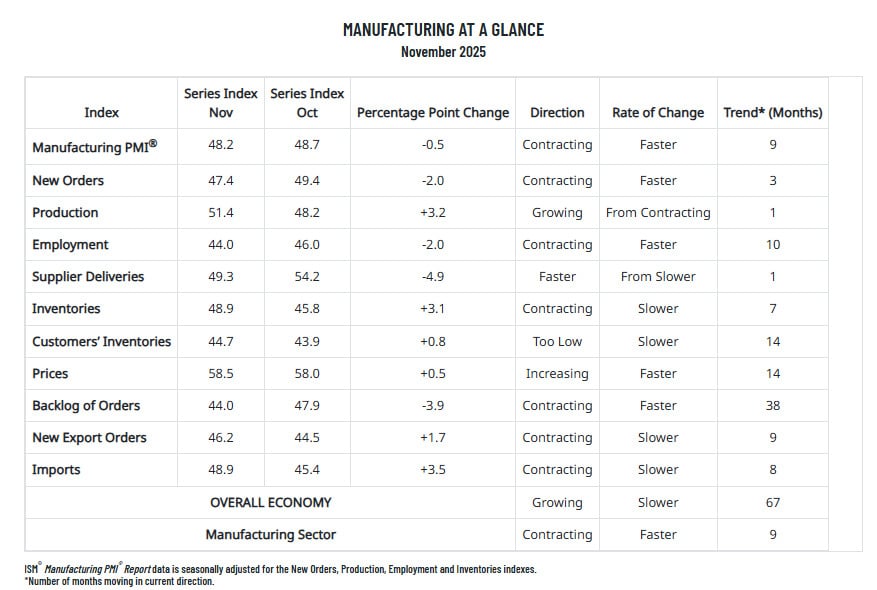Select the Imports change value "+3.5"
Viewport: 877px width, 590px height.
(433, 470)
